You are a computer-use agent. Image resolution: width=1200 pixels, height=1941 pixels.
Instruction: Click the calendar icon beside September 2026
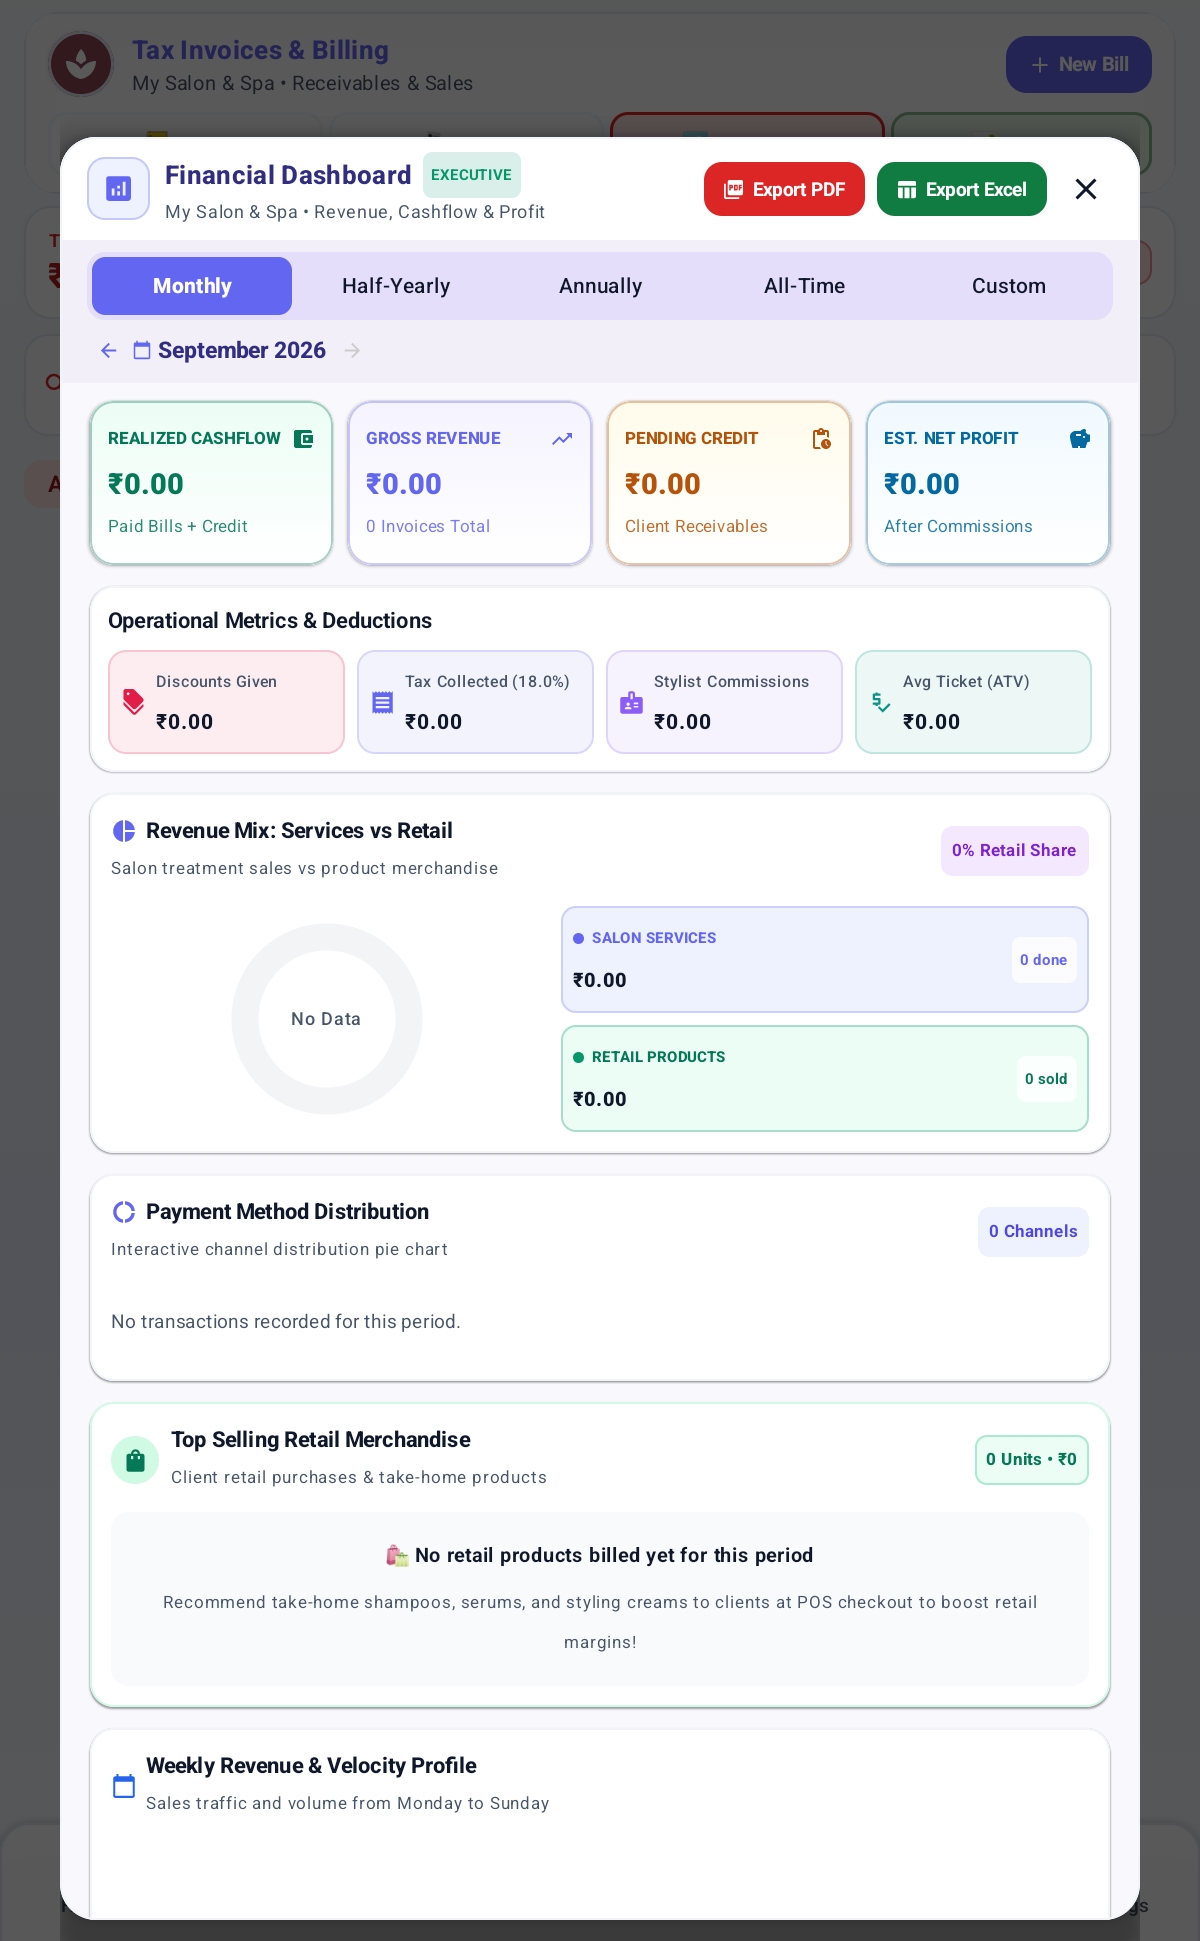[x=142, y=350]
